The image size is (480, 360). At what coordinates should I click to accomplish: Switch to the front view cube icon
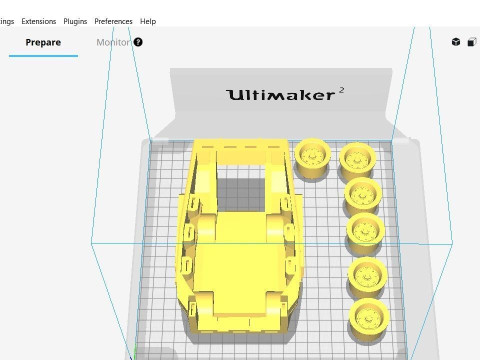click(x=471, y=42)
